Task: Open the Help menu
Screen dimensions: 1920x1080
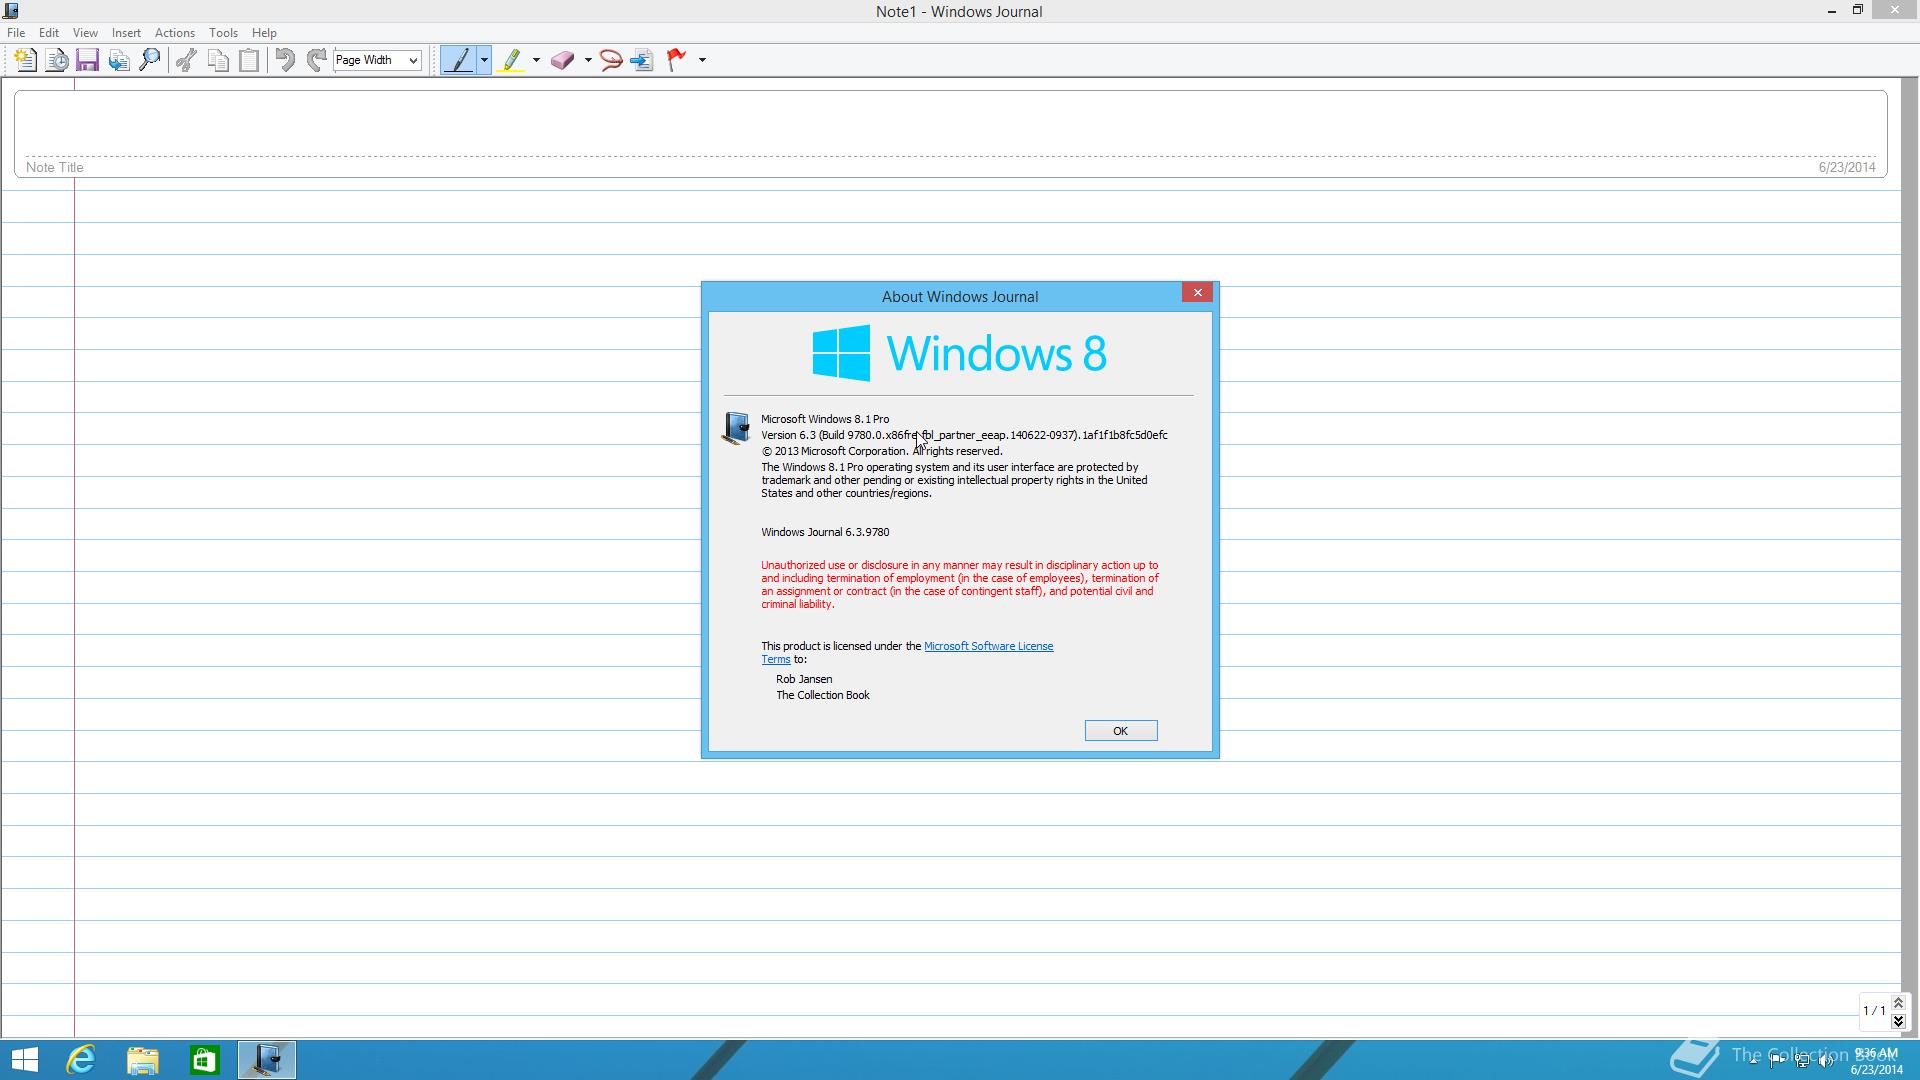Action: pyautogui.click(x=264, y=33)
